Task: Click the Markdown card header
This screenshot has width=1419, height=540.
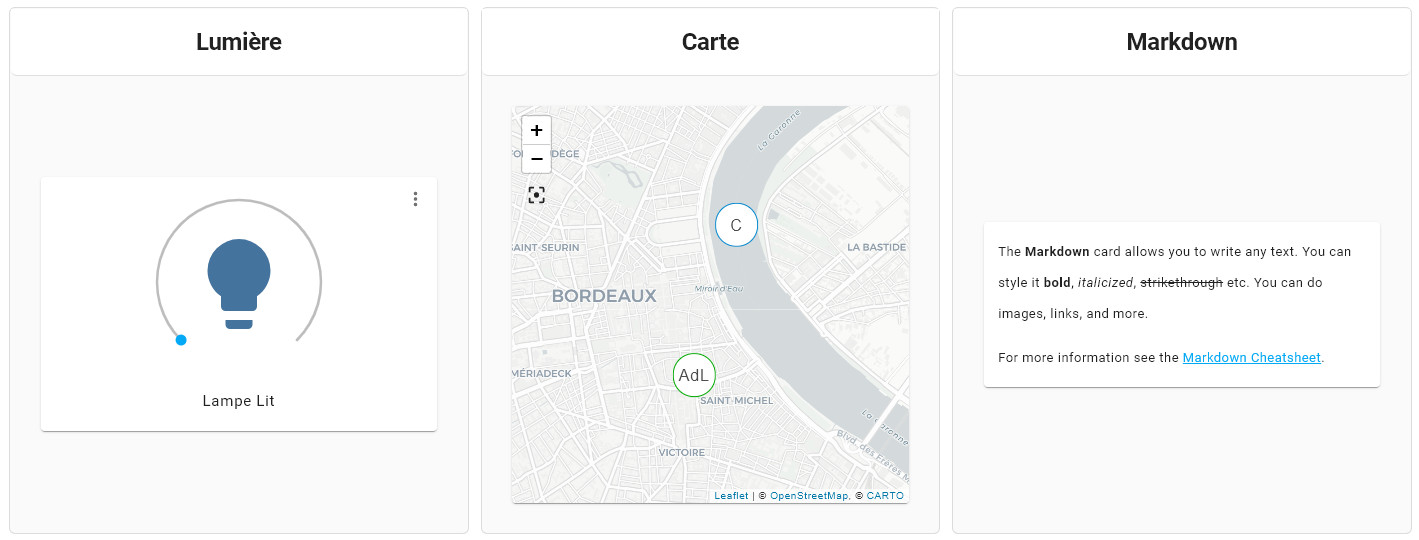Action: [x=1182, y=42]
